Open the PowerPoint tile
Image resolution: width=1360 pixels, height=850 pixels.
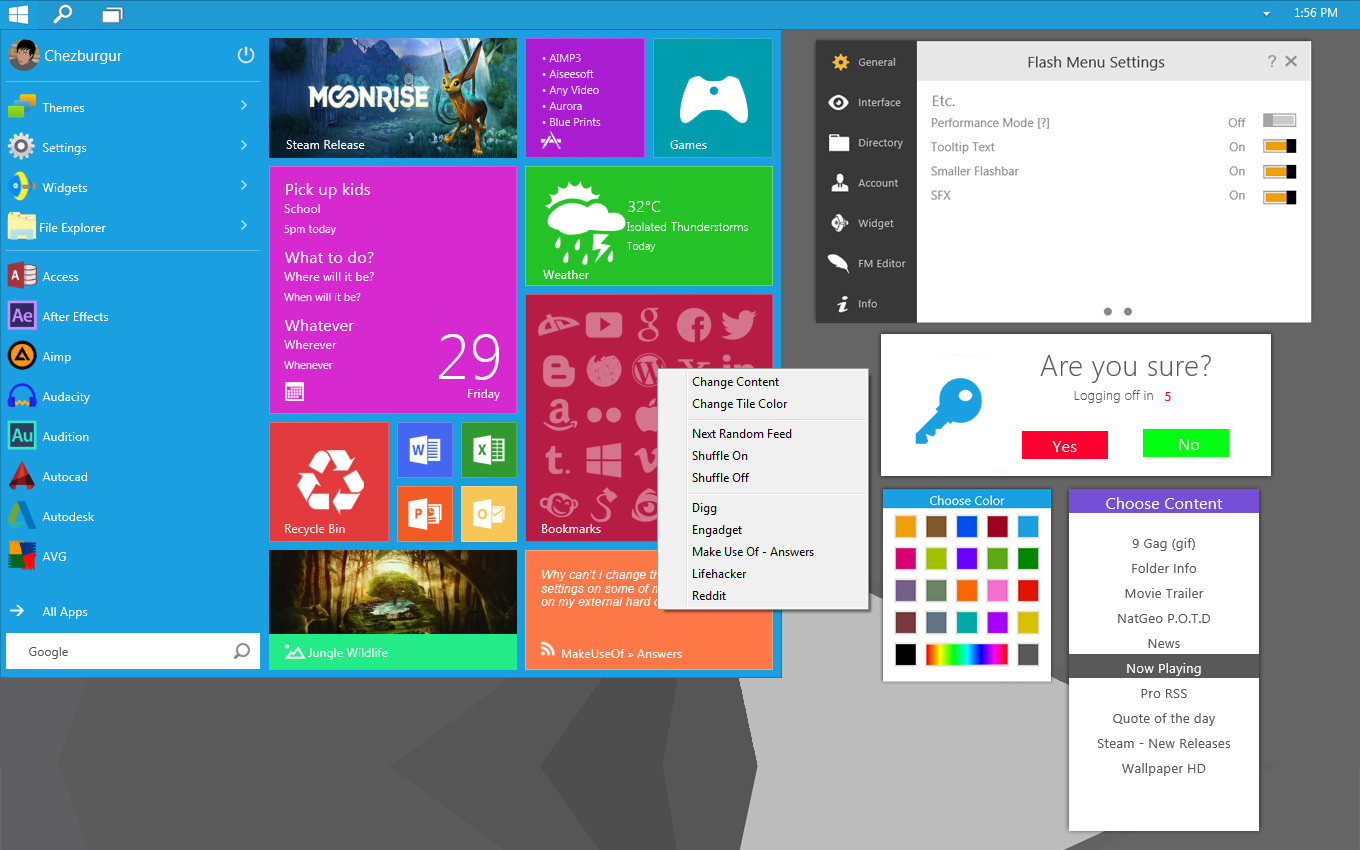tap(425, 514)
